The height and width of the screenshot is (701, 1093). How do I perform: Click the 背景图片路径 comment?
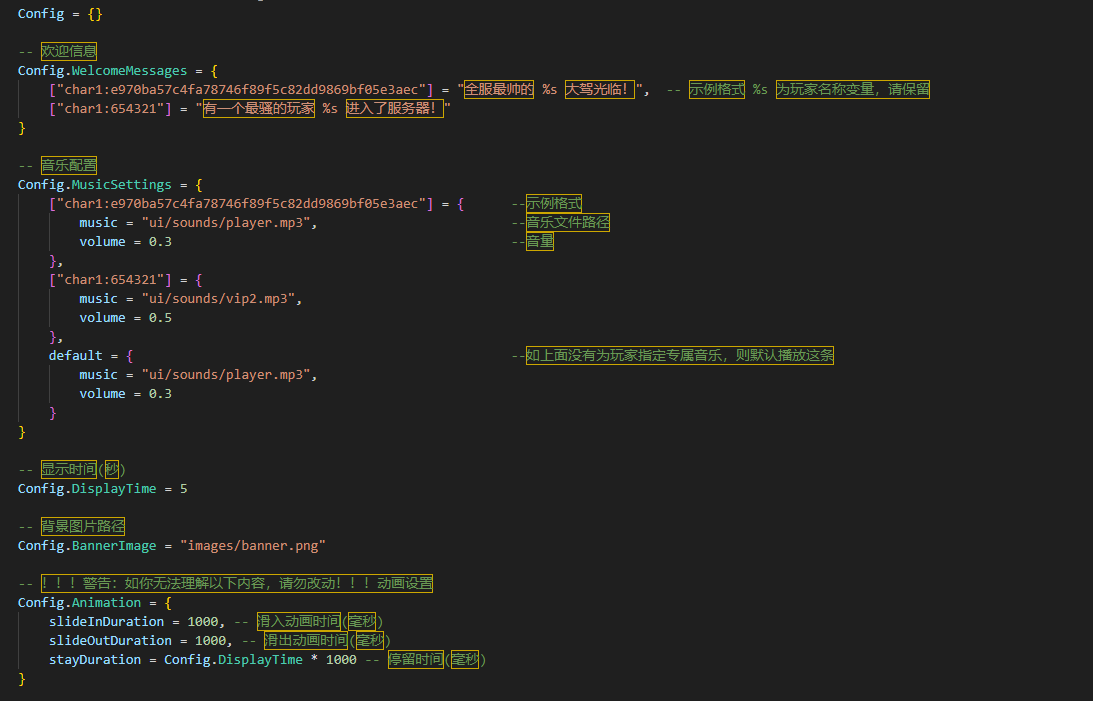tap(82, 526)
